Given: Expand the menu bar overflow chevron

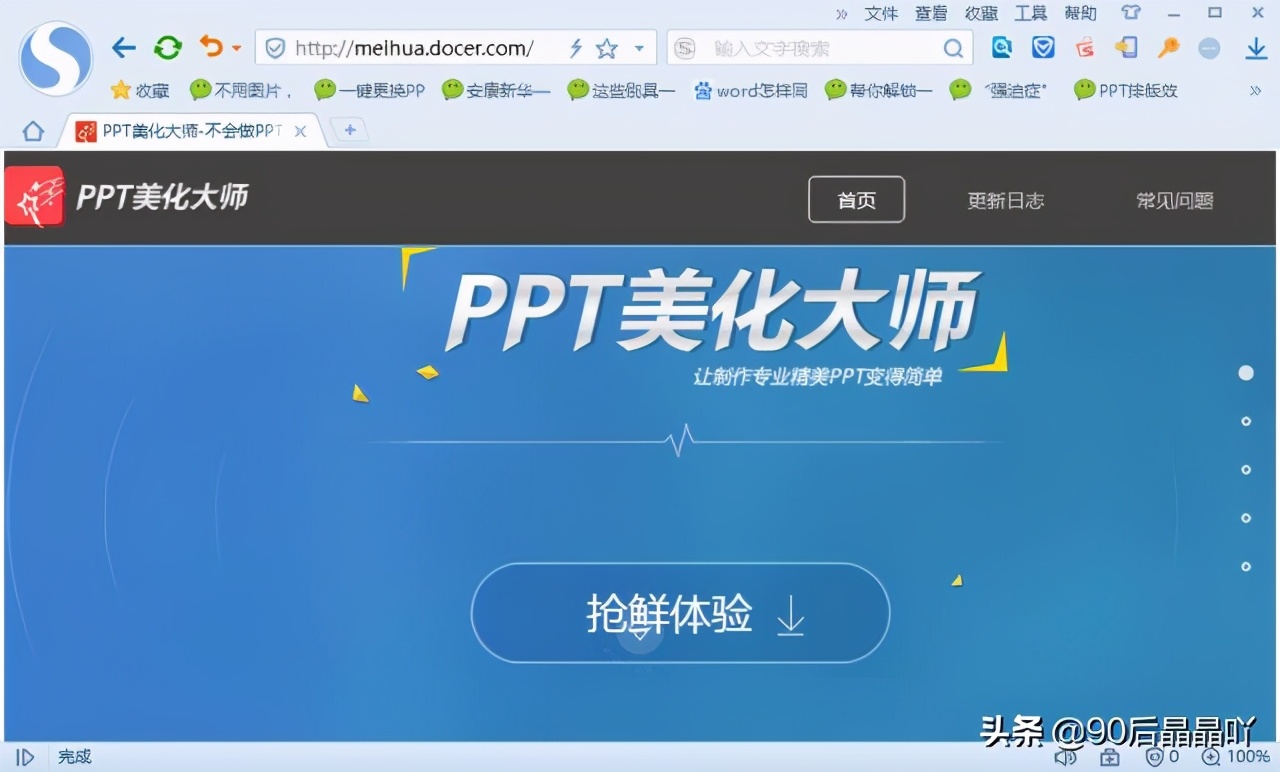Looking at the screenshot, I should click(842, 13).
